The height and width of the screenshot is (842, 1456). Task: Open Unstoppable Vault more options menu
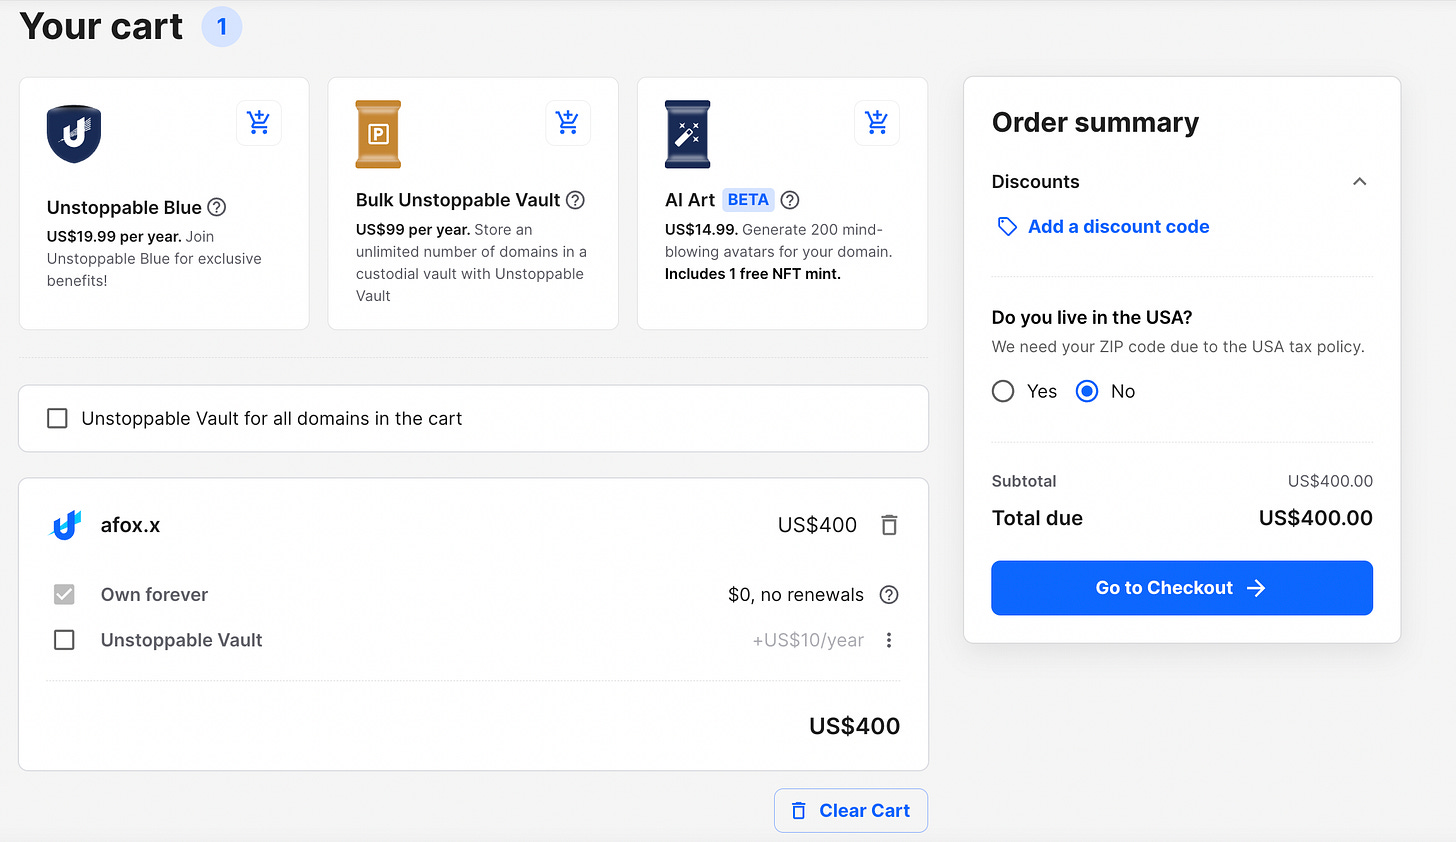click(889, 640)
